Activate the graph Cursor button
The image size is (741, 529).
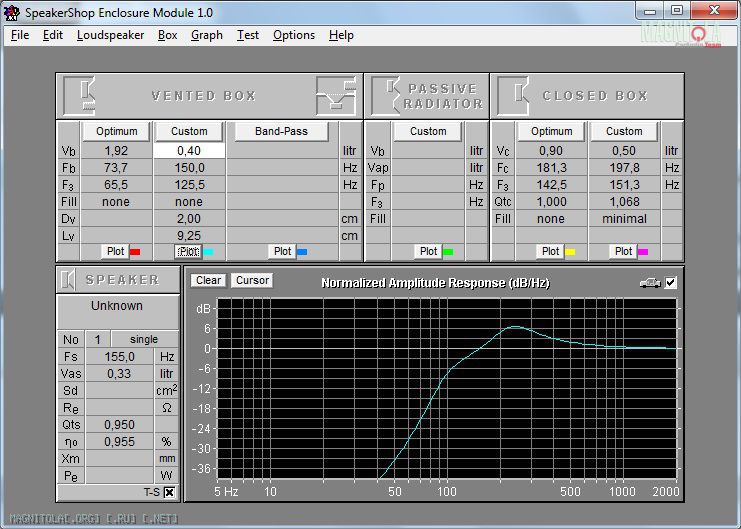coord(252,280)
